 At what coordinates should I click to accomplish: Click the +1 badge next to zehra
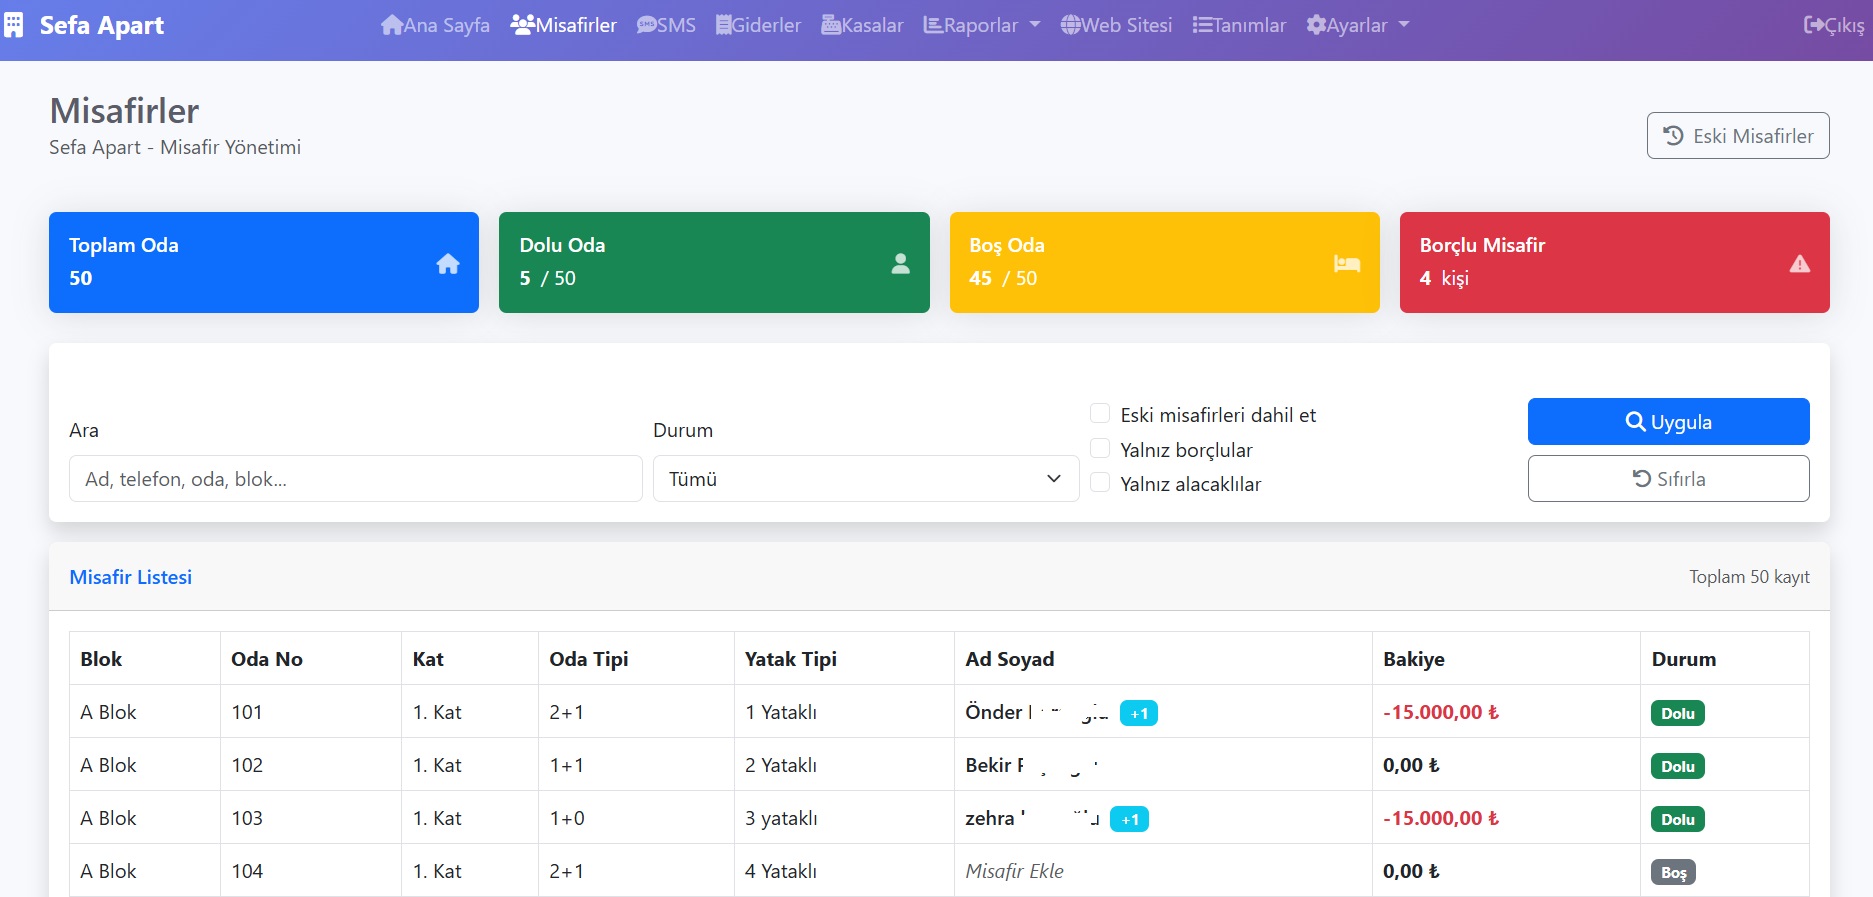point(1130,819)
